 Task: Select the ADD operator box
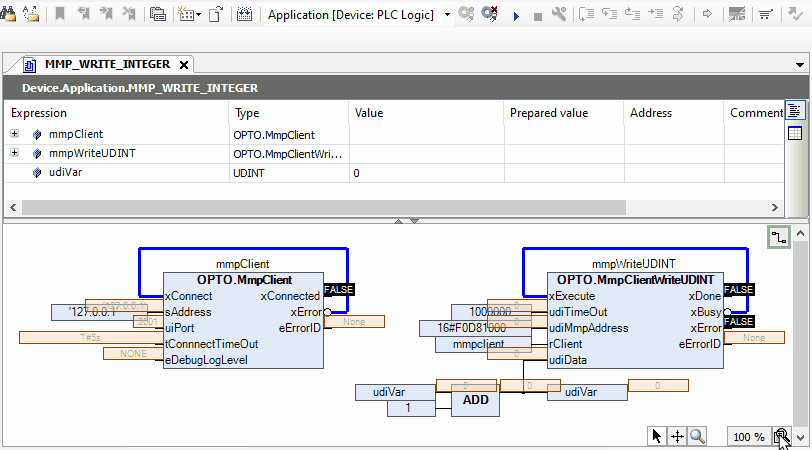click(475, 400)
